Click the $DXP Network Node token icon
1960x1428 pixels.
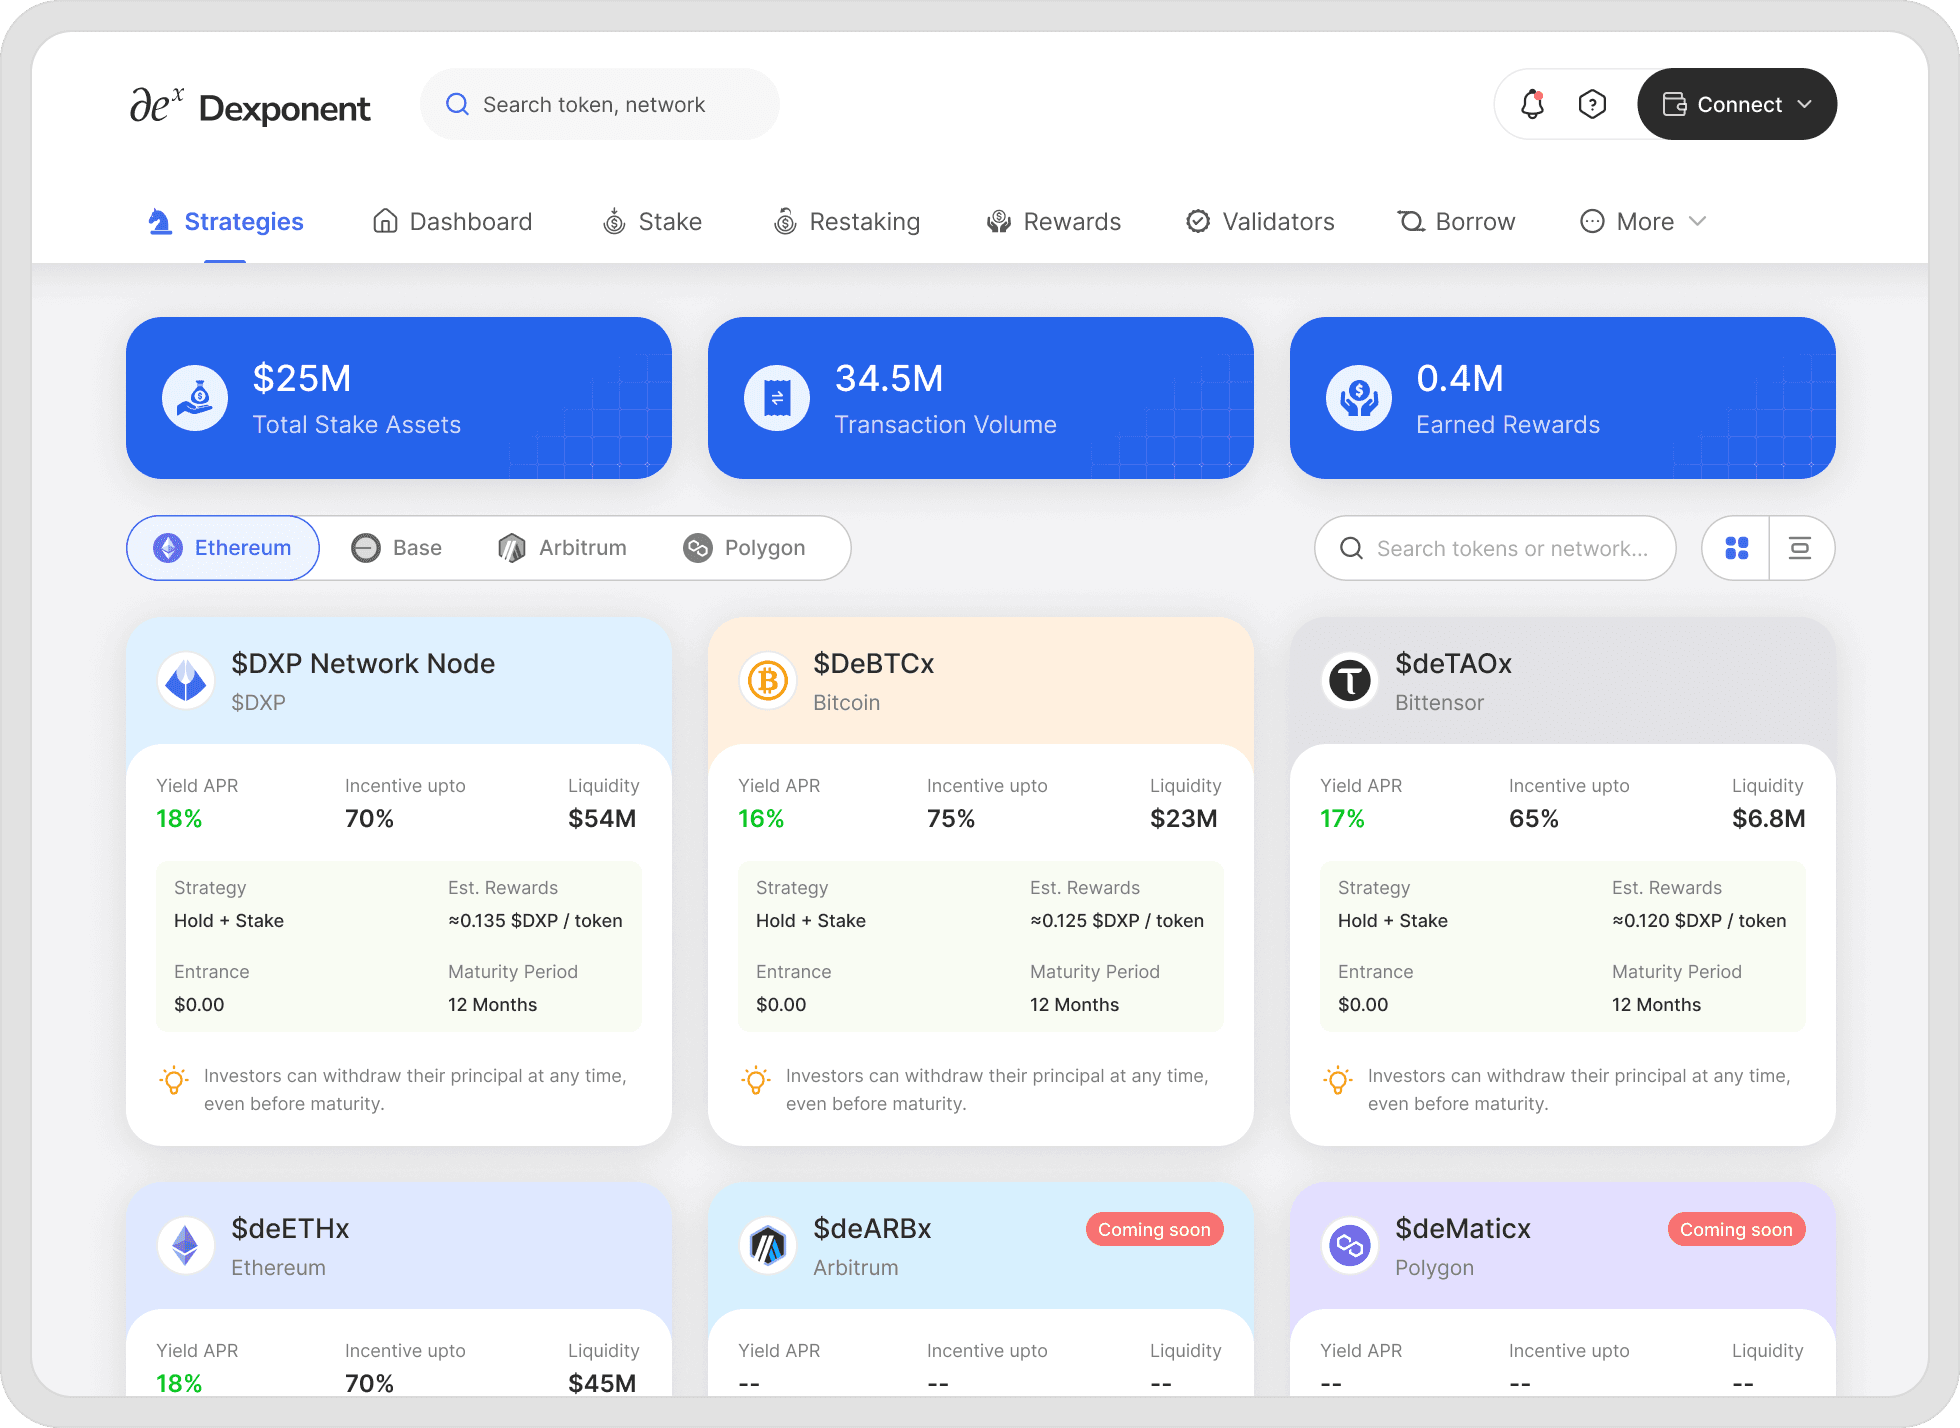[186, 681]
